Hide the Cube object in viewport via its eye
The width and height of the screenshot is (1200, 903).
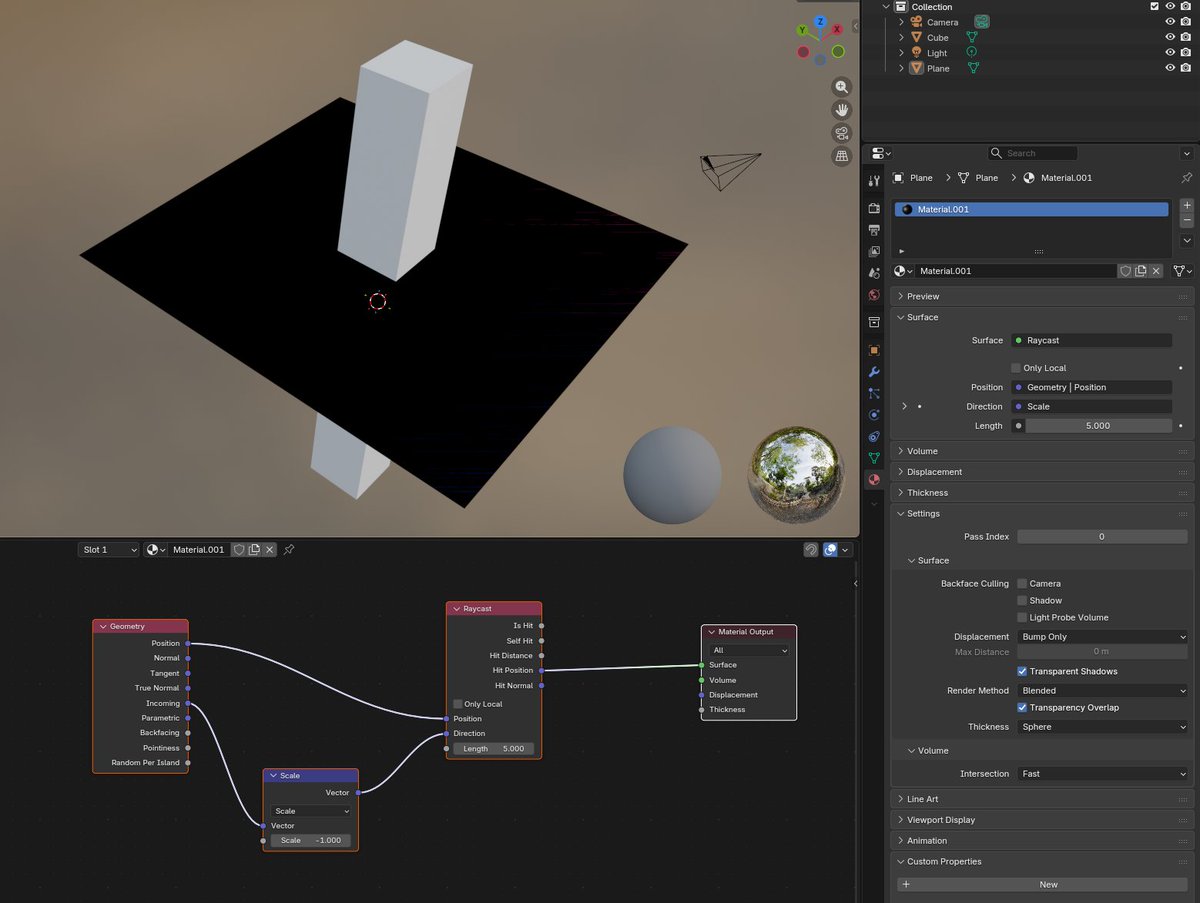click(x=1170, y=37)
